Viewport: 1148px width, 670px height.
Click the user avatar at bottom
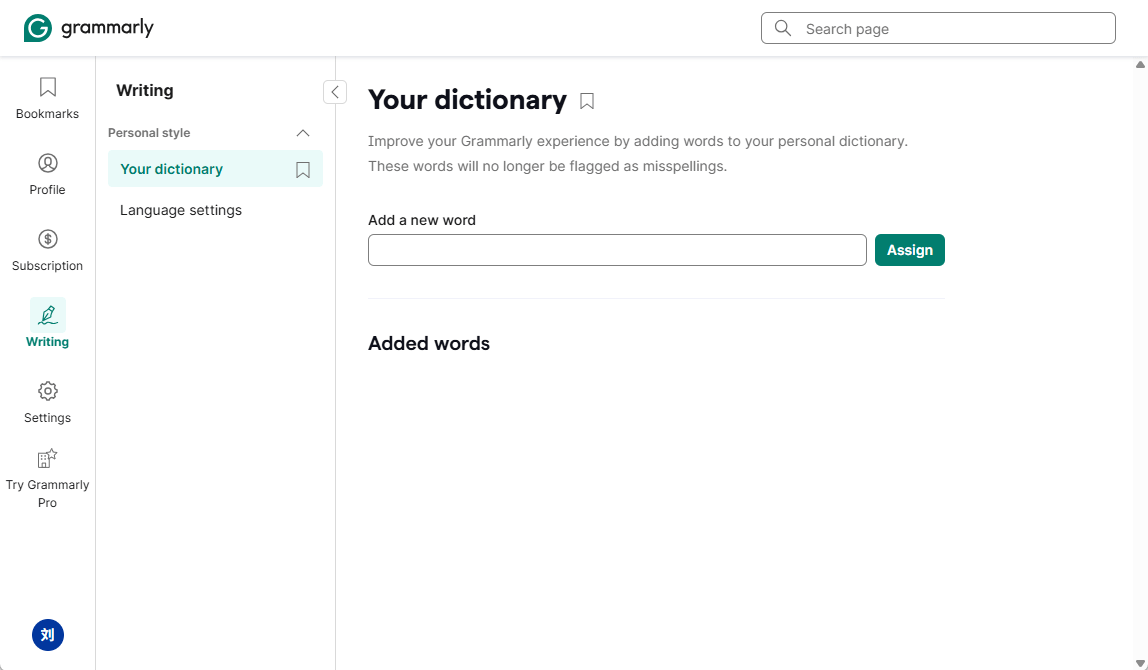48,635
